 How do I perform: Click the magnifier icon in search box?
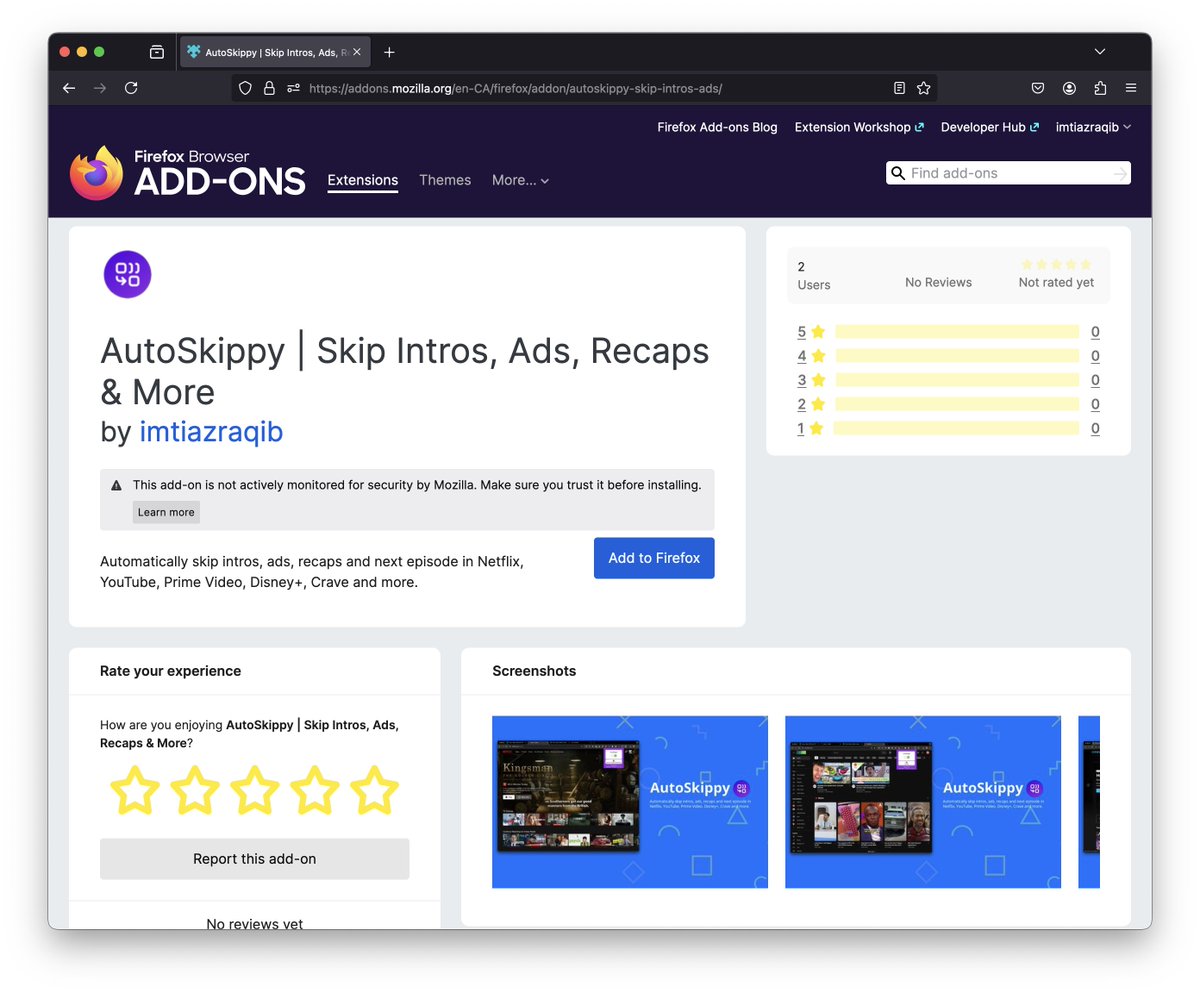(898, 173)
